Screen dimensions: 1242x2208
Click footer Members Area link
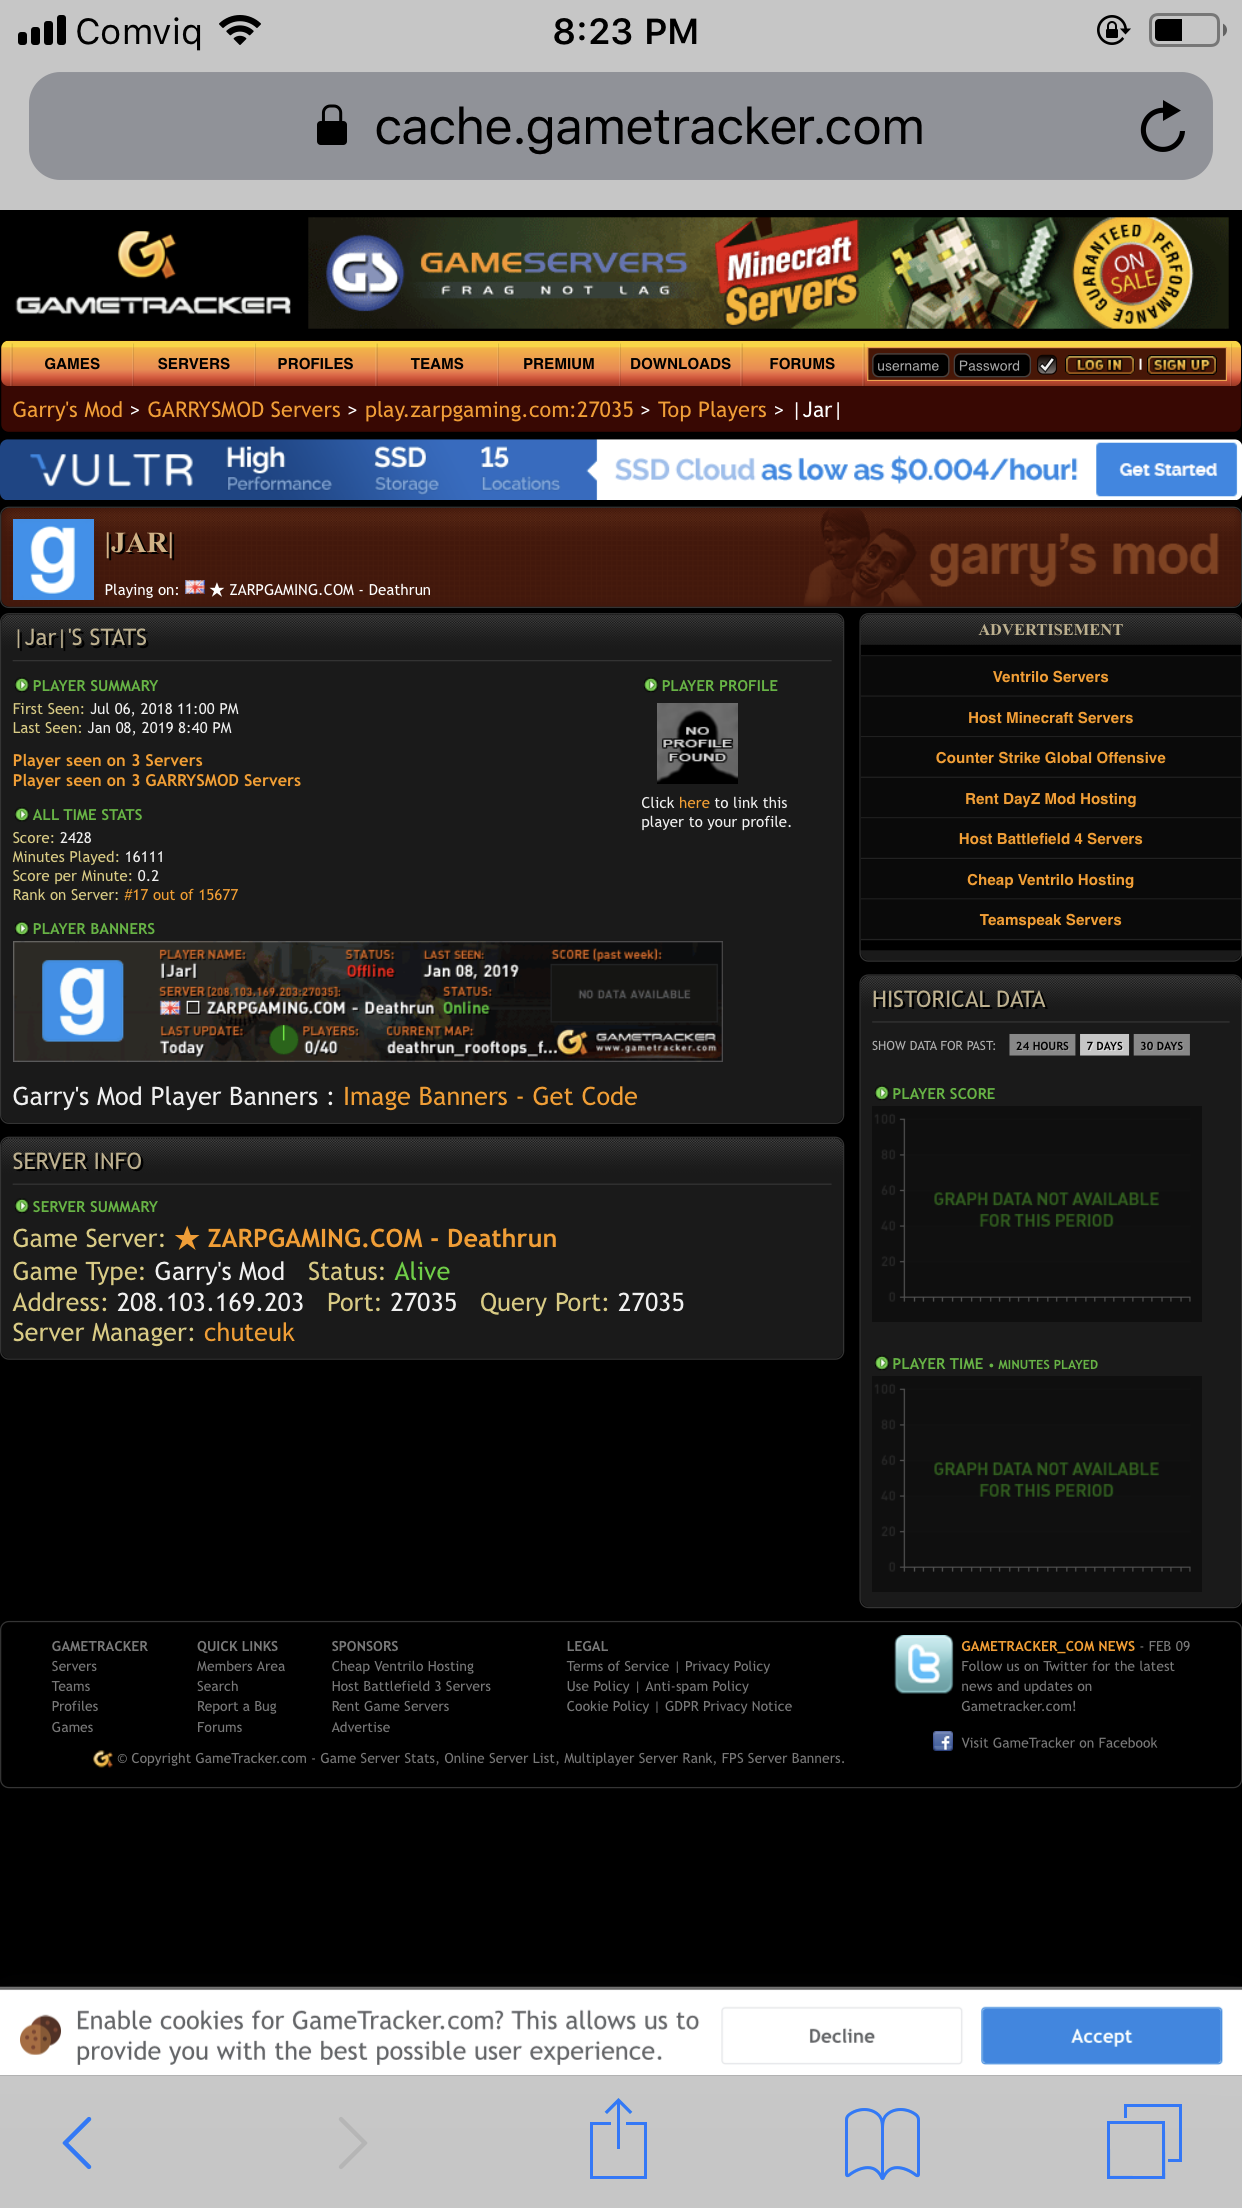241,1666
